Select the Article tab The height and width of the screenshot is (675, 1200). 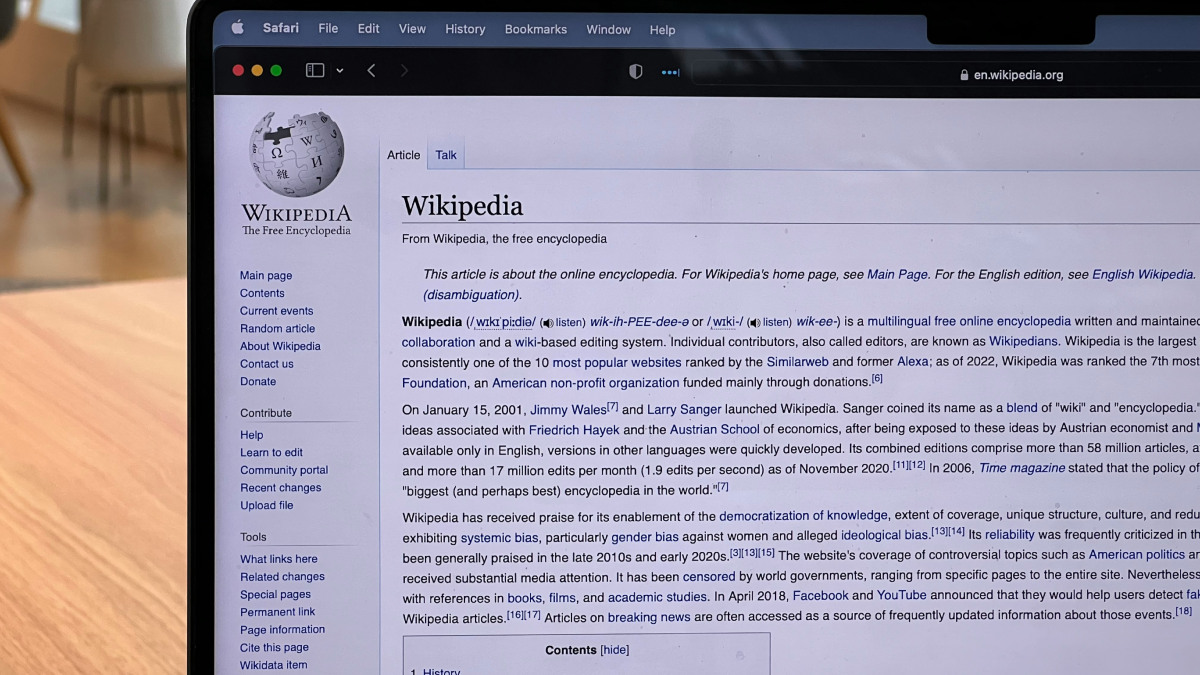(404, 155)
